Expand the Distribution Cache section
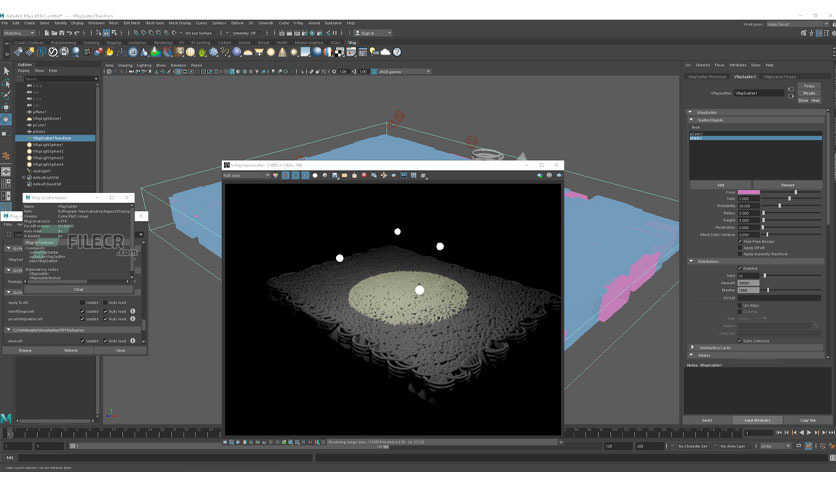The image size is (836, 484). coord(692,348)
